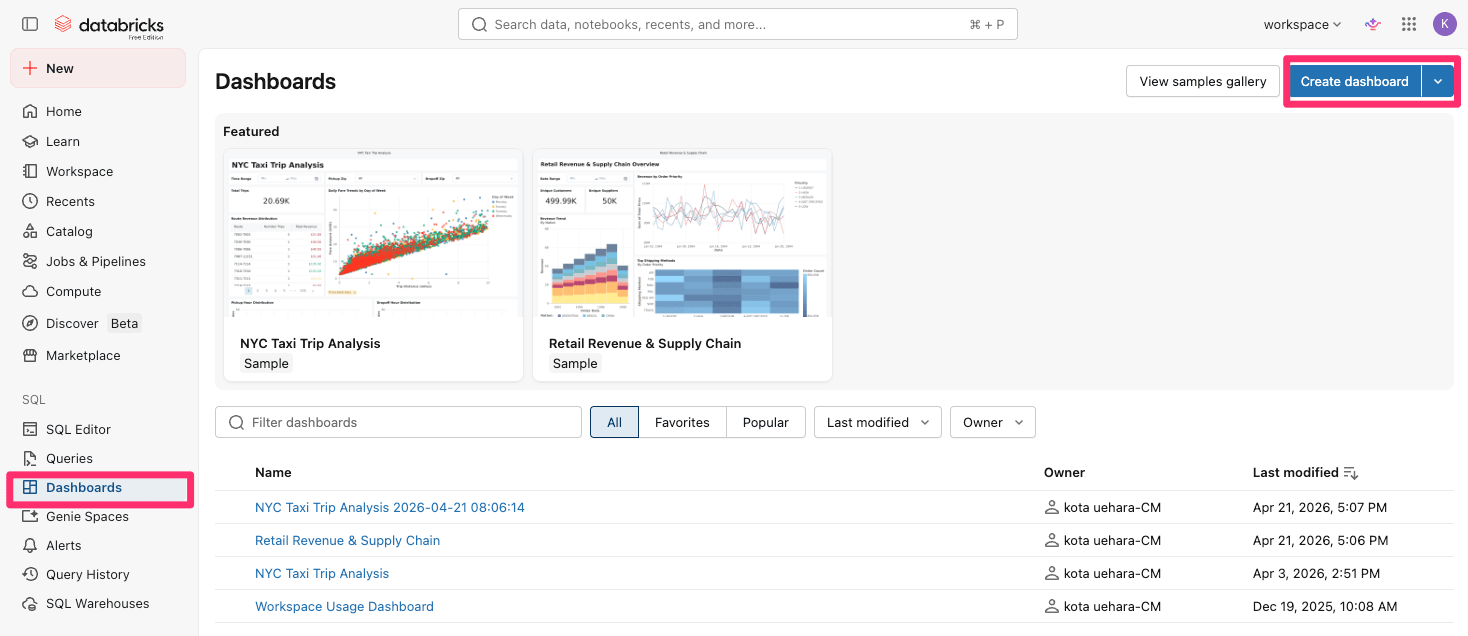The image size is (1468, 636).
Task: Click the Home house icon
Action: (x=30, y=111)
